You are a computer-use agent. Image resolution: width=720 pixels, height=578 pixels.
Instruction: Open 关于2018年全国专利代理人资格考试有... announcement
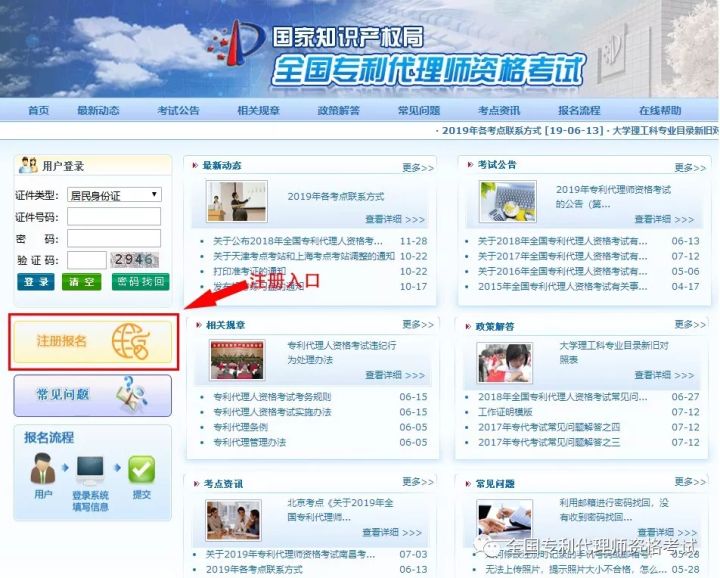pyautogui.click(x=562, y=241)
